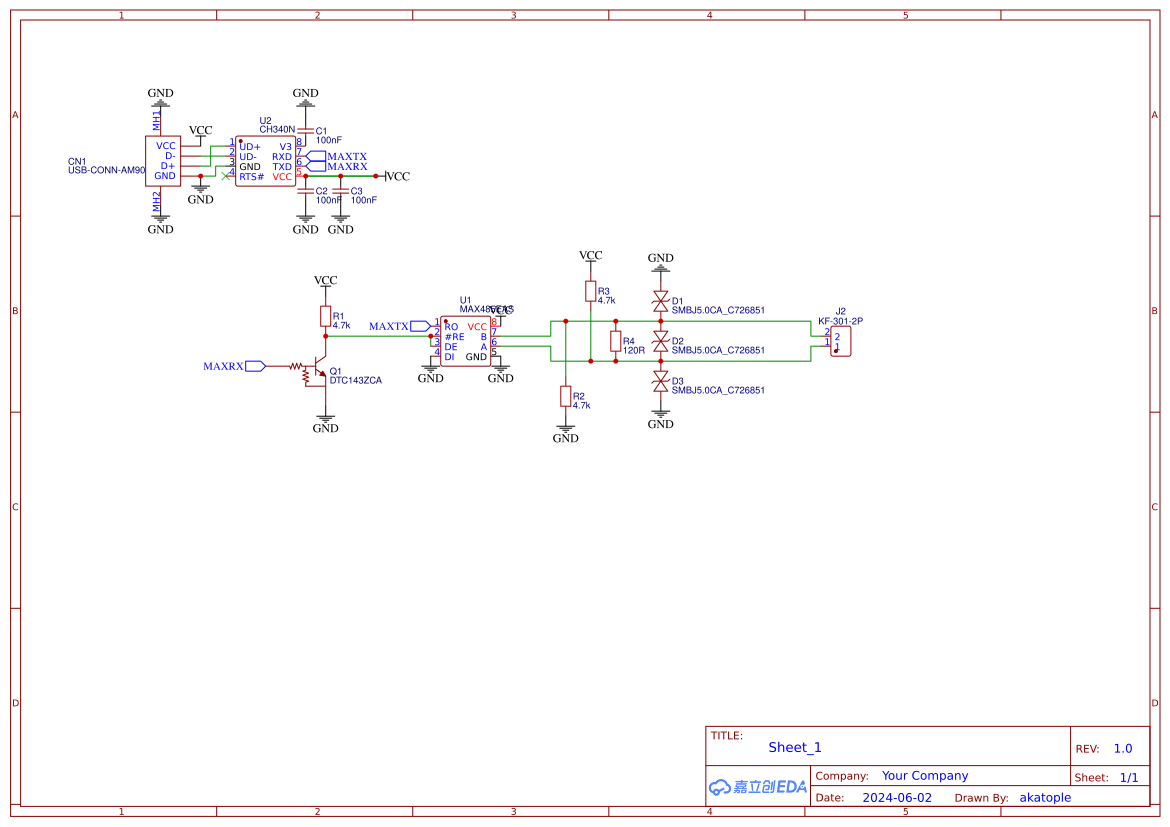Select the MH1 mounting pin on CN1
Screen dimensions: 1170x827
[x=157, y=120]
